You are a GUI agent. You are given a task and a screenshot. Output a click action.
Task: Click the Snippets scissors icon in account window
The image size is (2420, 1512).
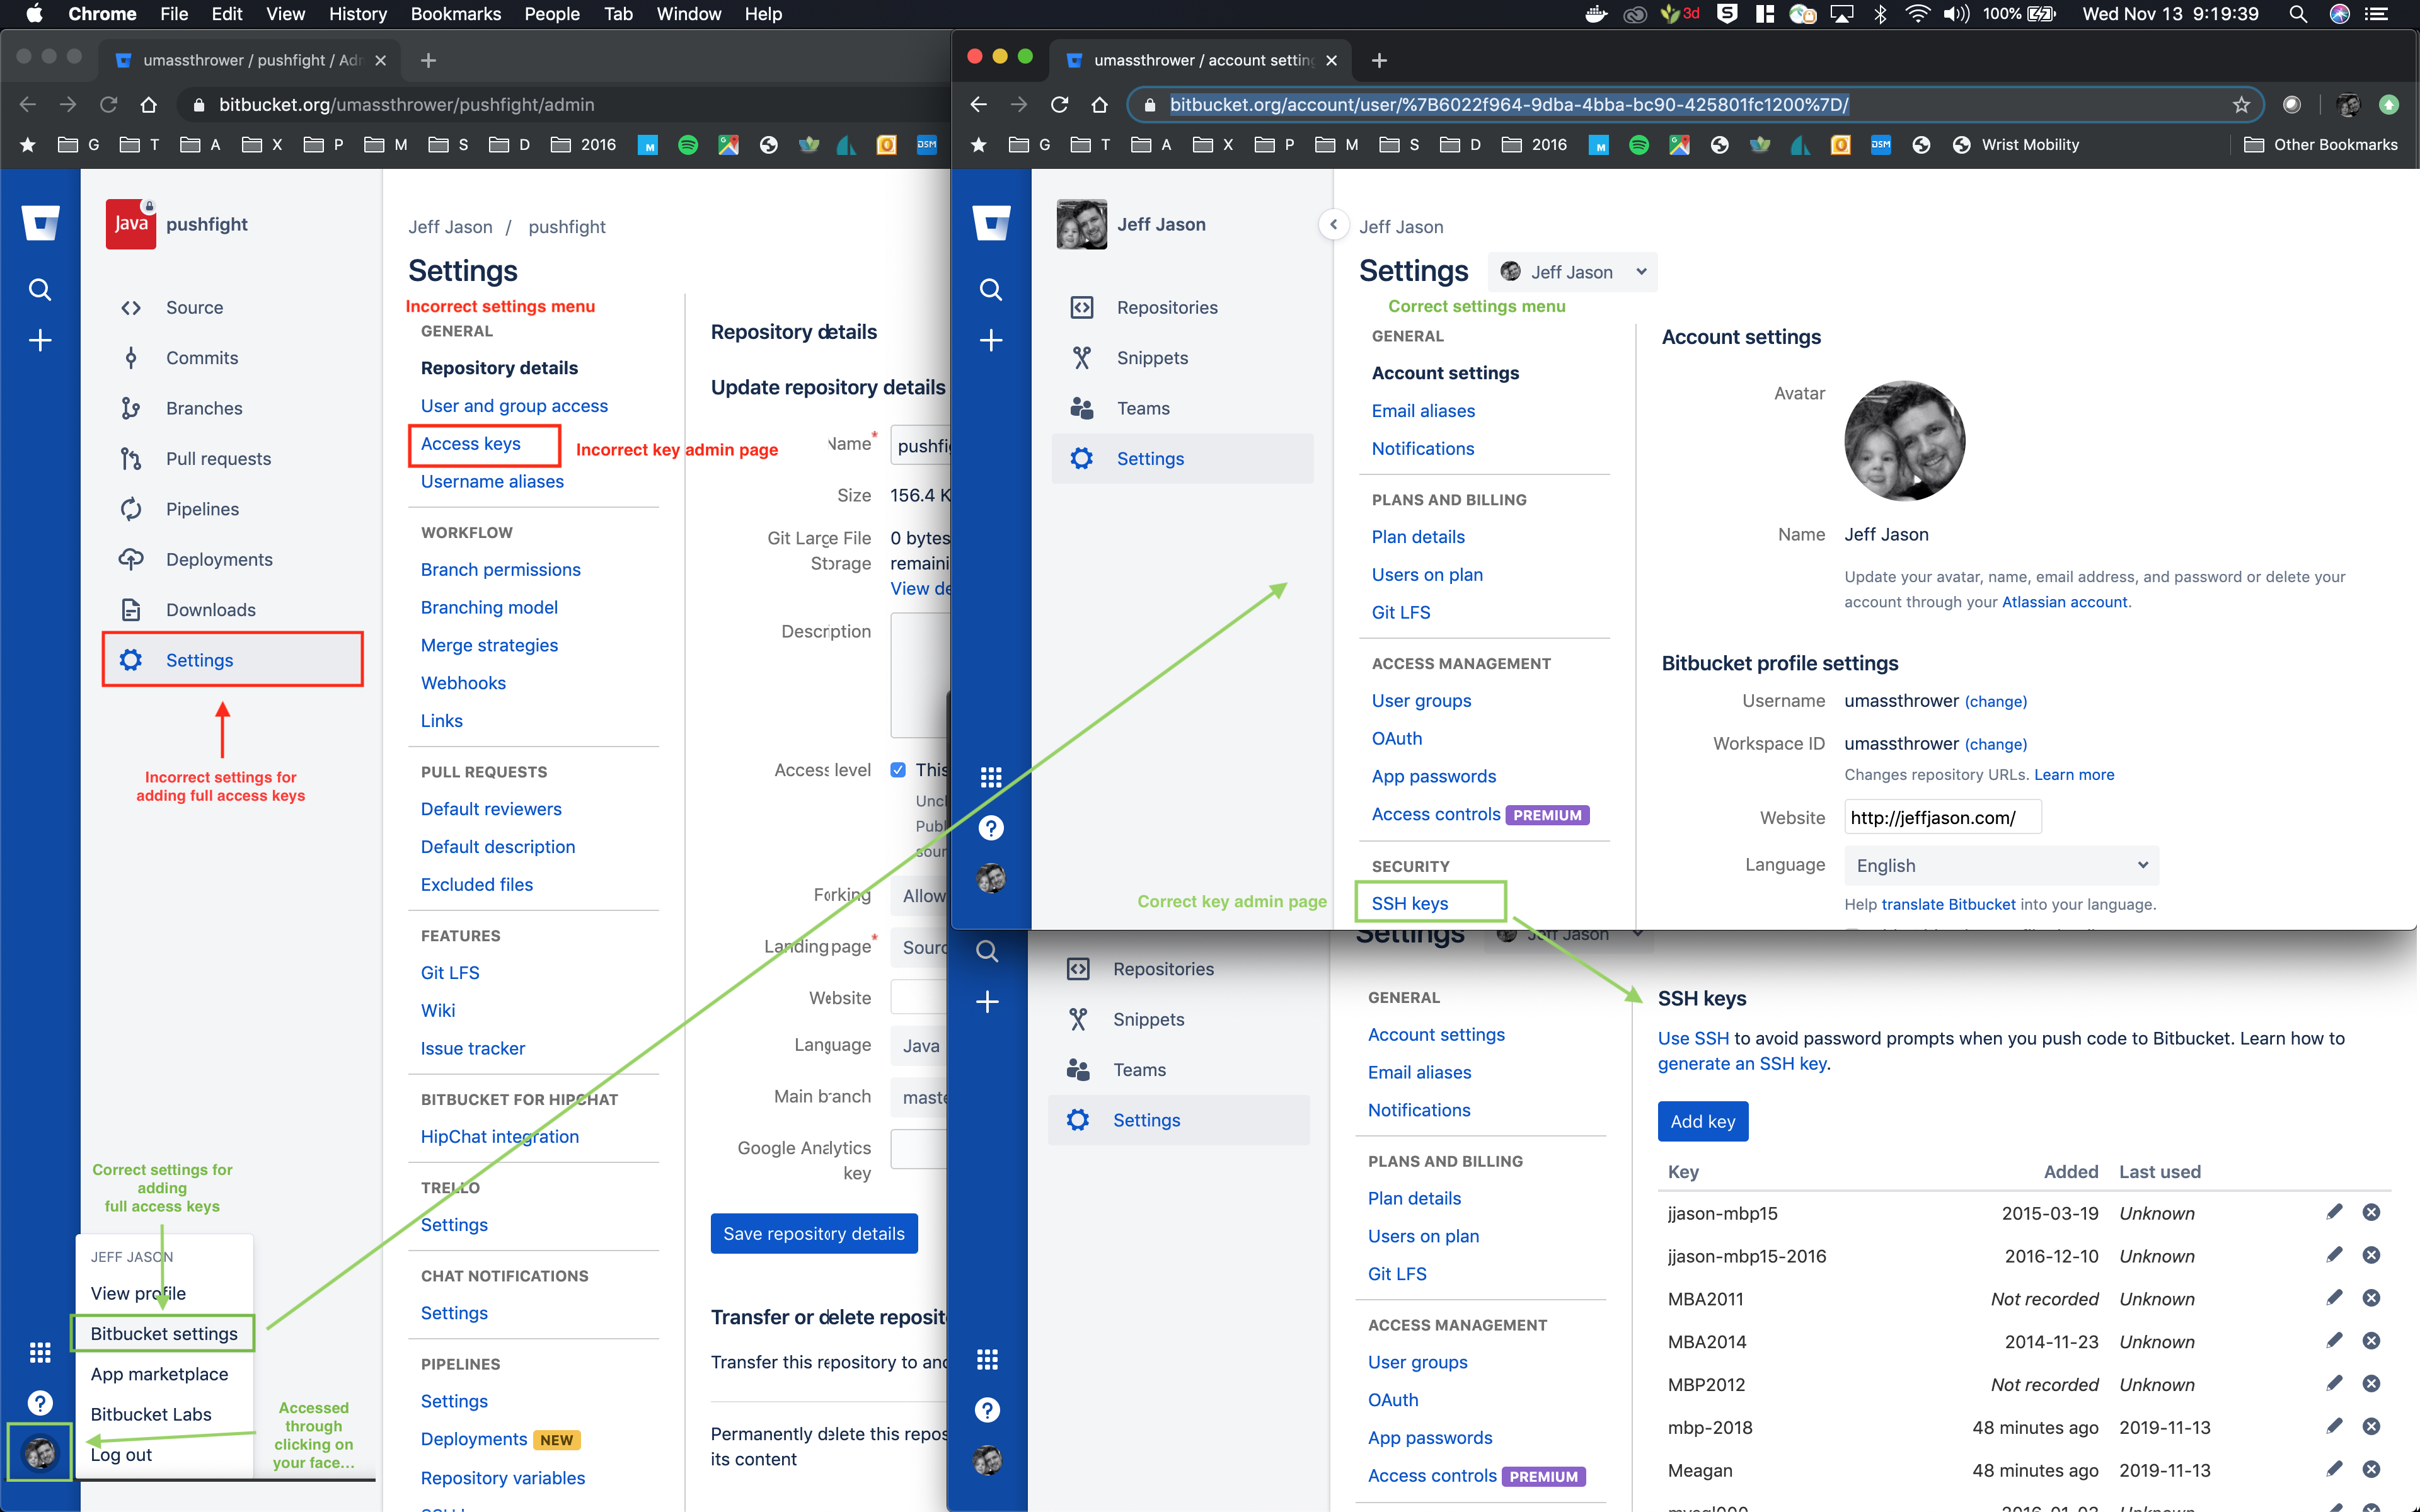point(1082,358)
